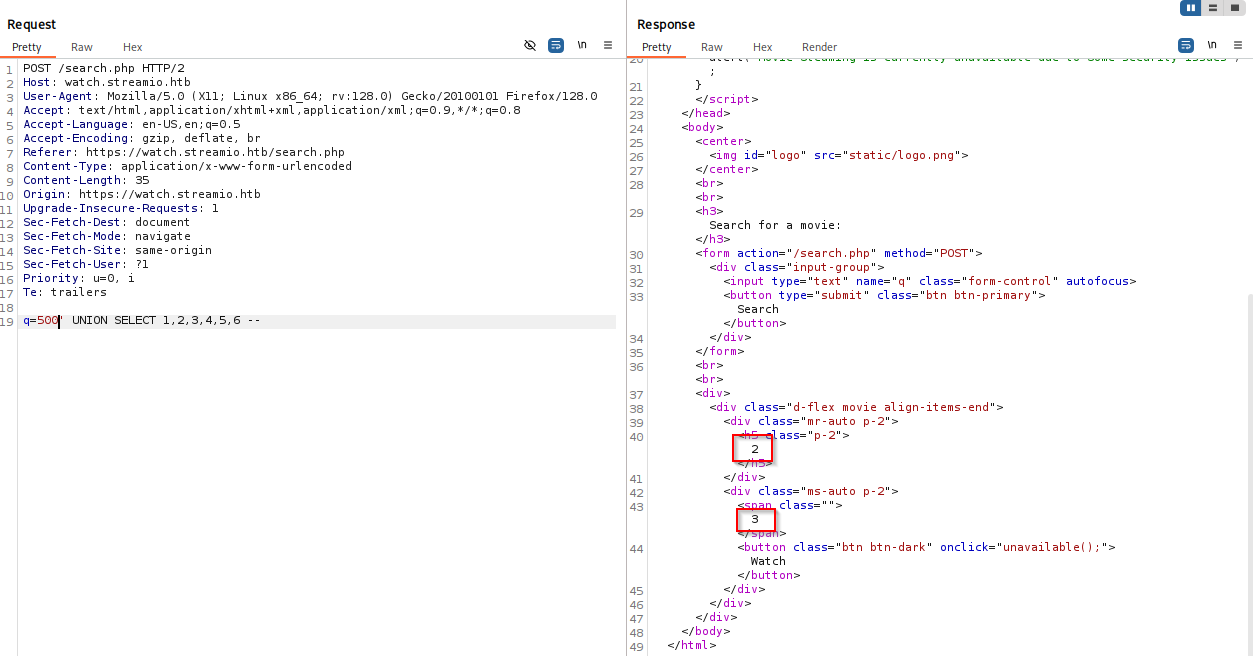
Task: Click the 'Host: watch.streamio.htb' header line
Action: [107, 82]
